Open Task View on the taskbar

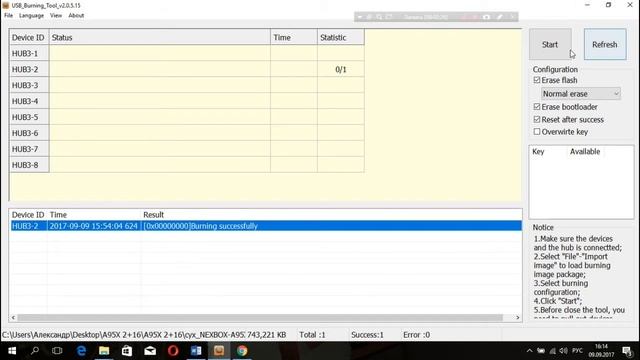tap(57, 351)
